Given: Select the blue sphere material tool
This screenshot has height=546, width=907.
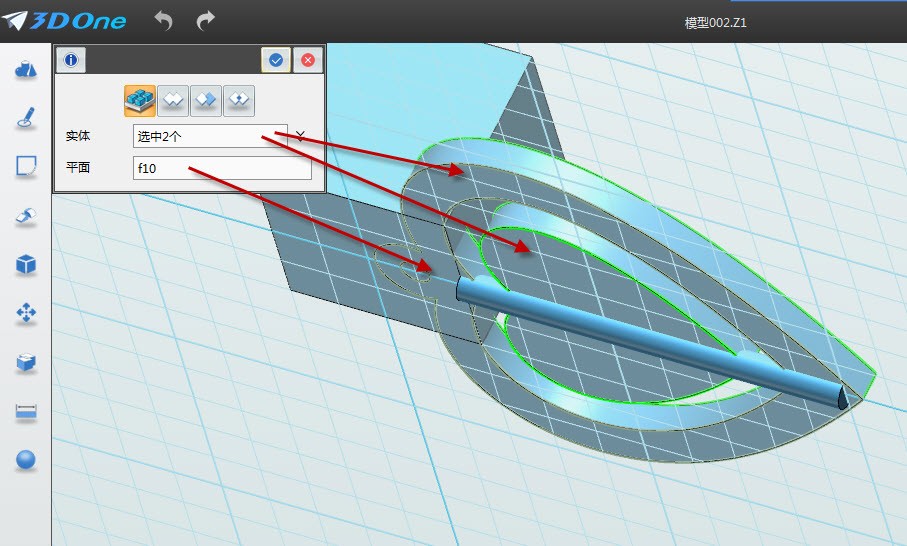Looking at the screenshot, I should pyautogui.click(x=26, y=459).
